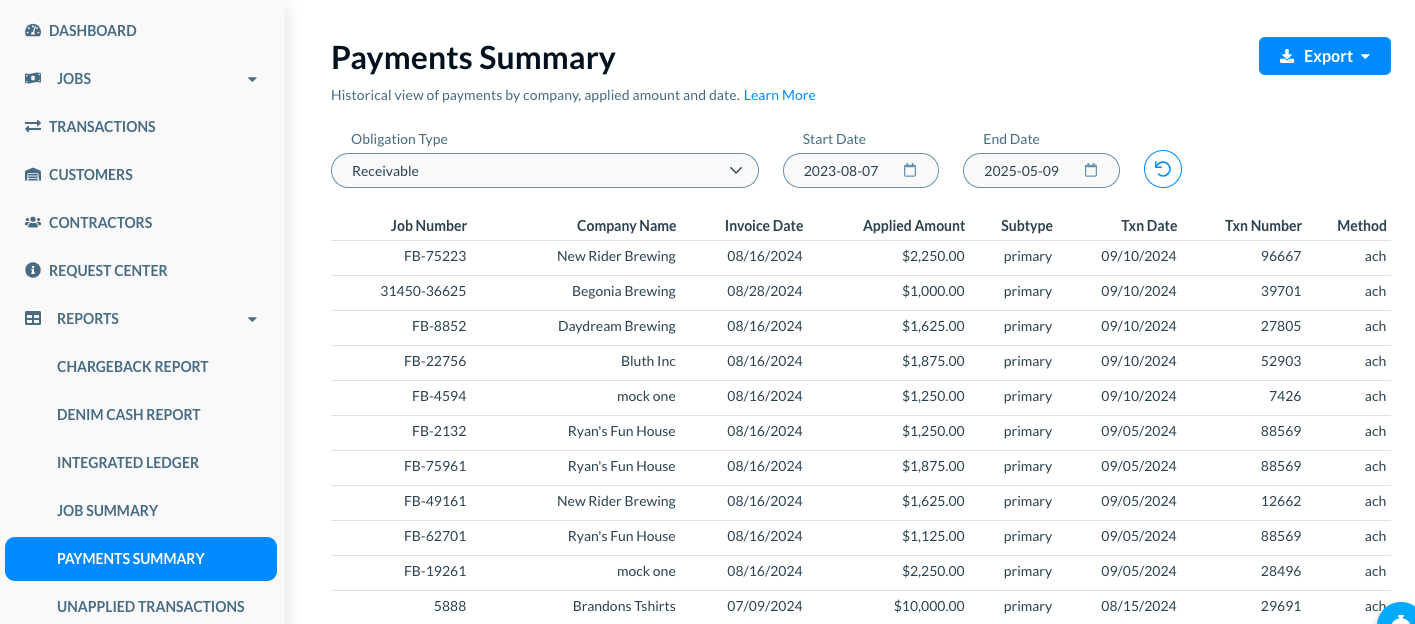
Task: Open the Obligation Type dropdown
Action: pyautogui.click(x=545, y=171)
